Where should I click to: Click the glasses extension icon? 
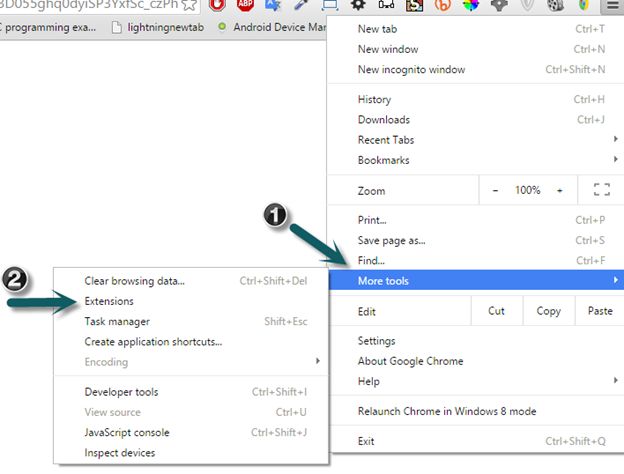pyautogui.click(x=386, y=5)
